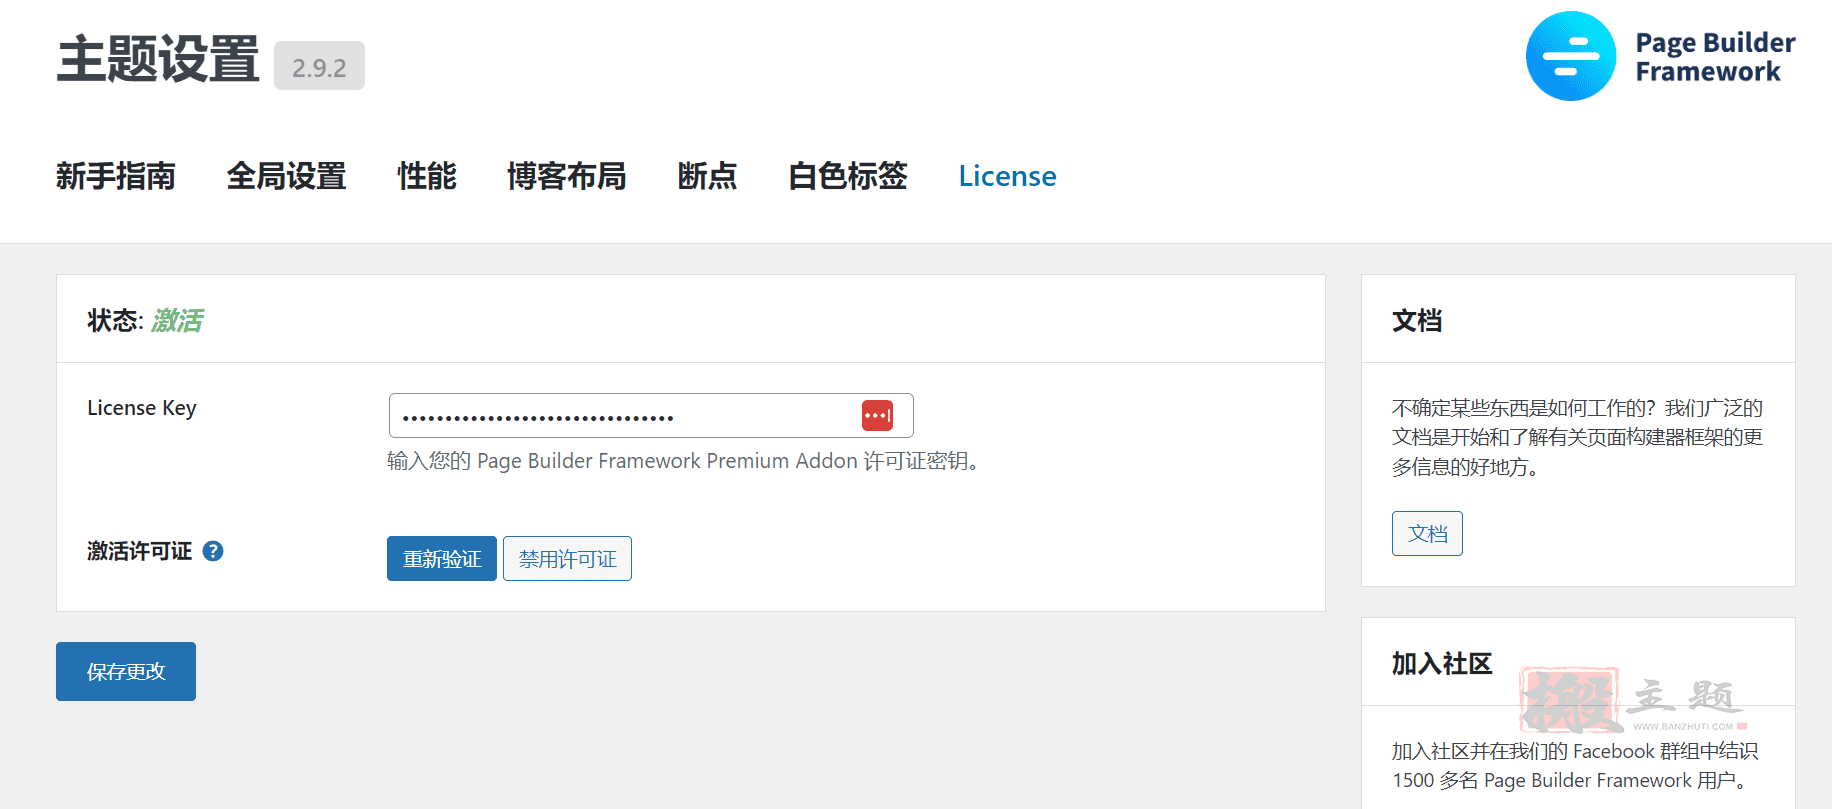Viewport: 1832px width, 809px height.
Task: Go to the 博客布局 tab
Action: (567, 176)
